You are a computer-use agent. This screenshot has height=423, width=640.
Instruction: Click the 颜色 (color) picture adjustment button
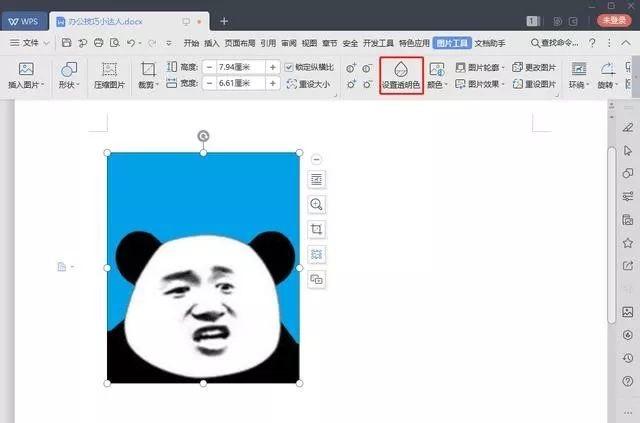pos(437,75)
